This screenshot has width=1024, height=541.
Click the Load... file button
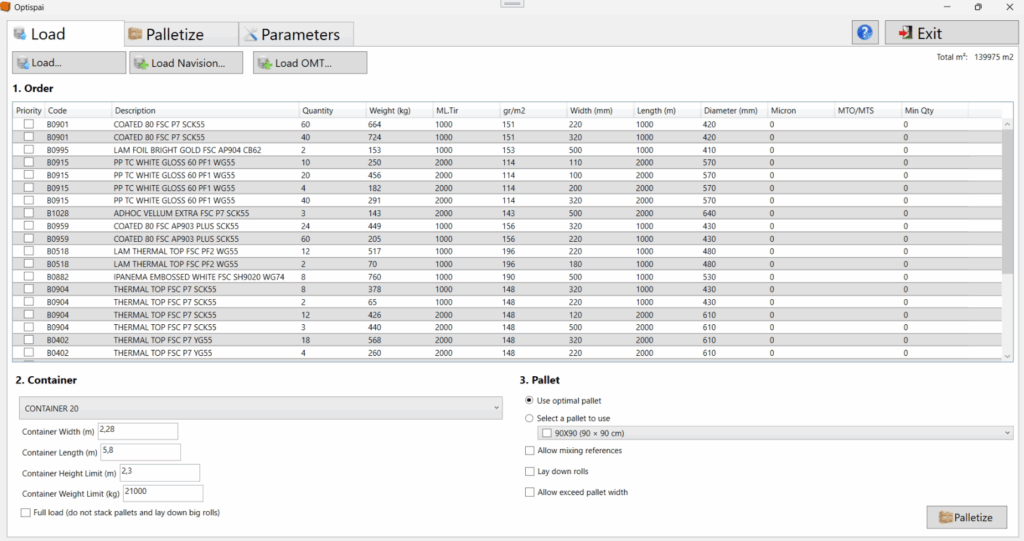coord(69,63)
